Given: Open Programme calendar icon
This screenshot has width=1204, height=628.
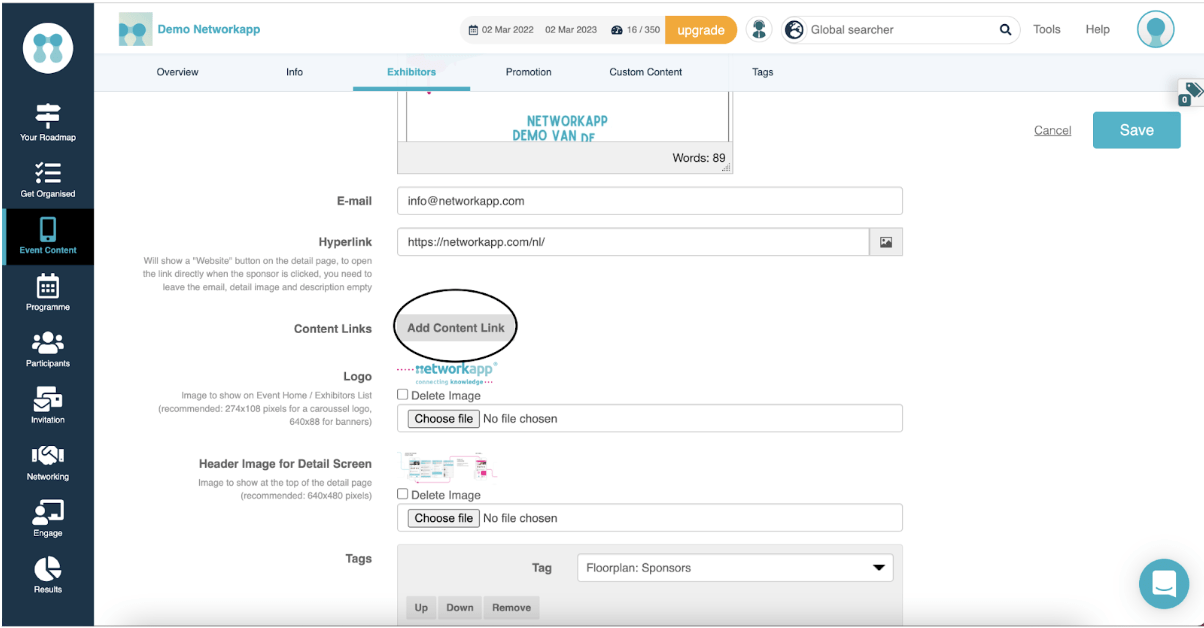Looking at the screenshot, I should [48, 286].
